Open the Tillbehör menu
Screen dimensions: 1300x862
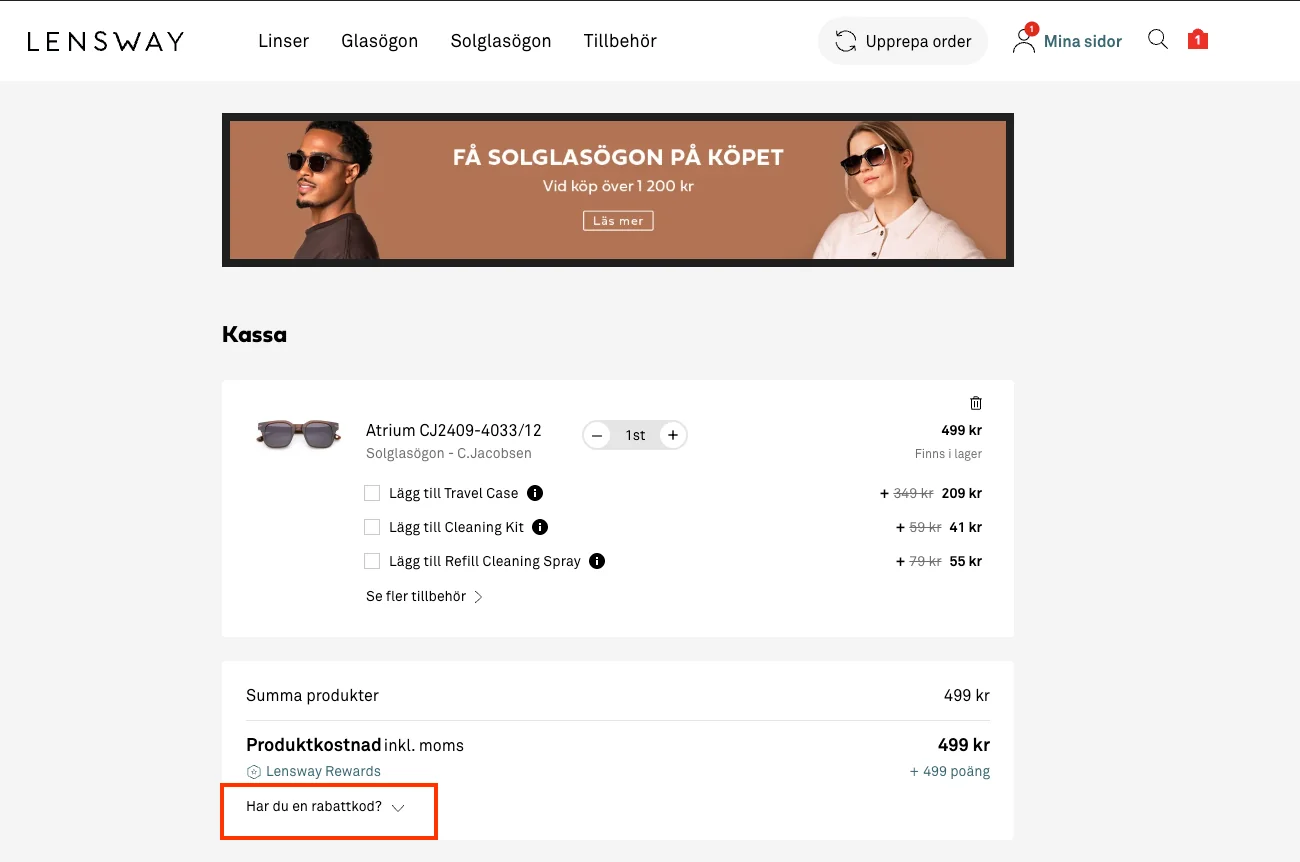click(620, 41)
